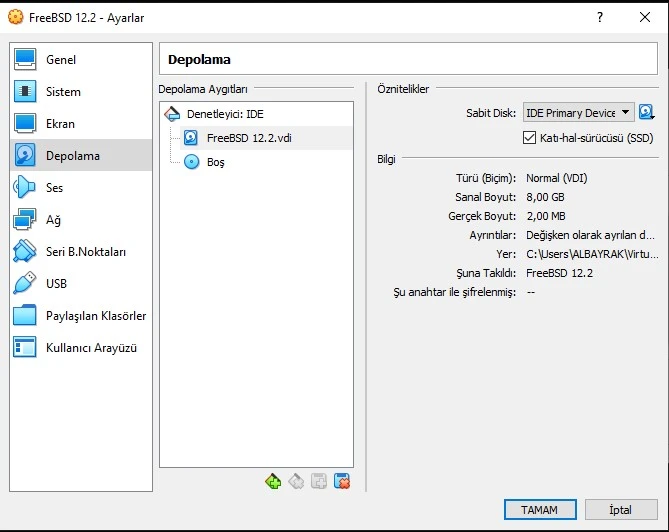Click the Ekran display icon

click(x=25, y=123)
